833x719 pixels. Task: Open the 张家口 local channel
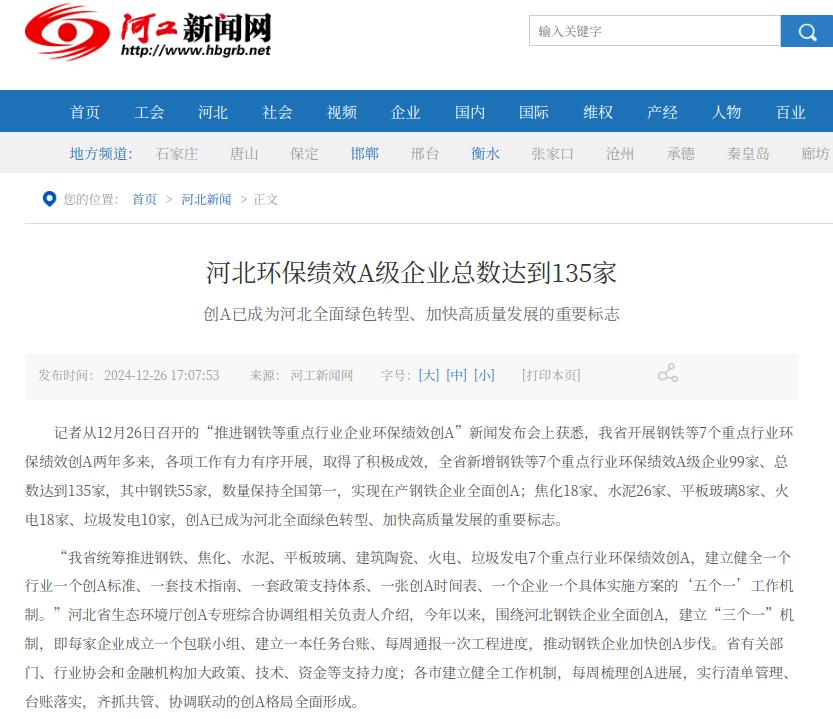point(552,154)
